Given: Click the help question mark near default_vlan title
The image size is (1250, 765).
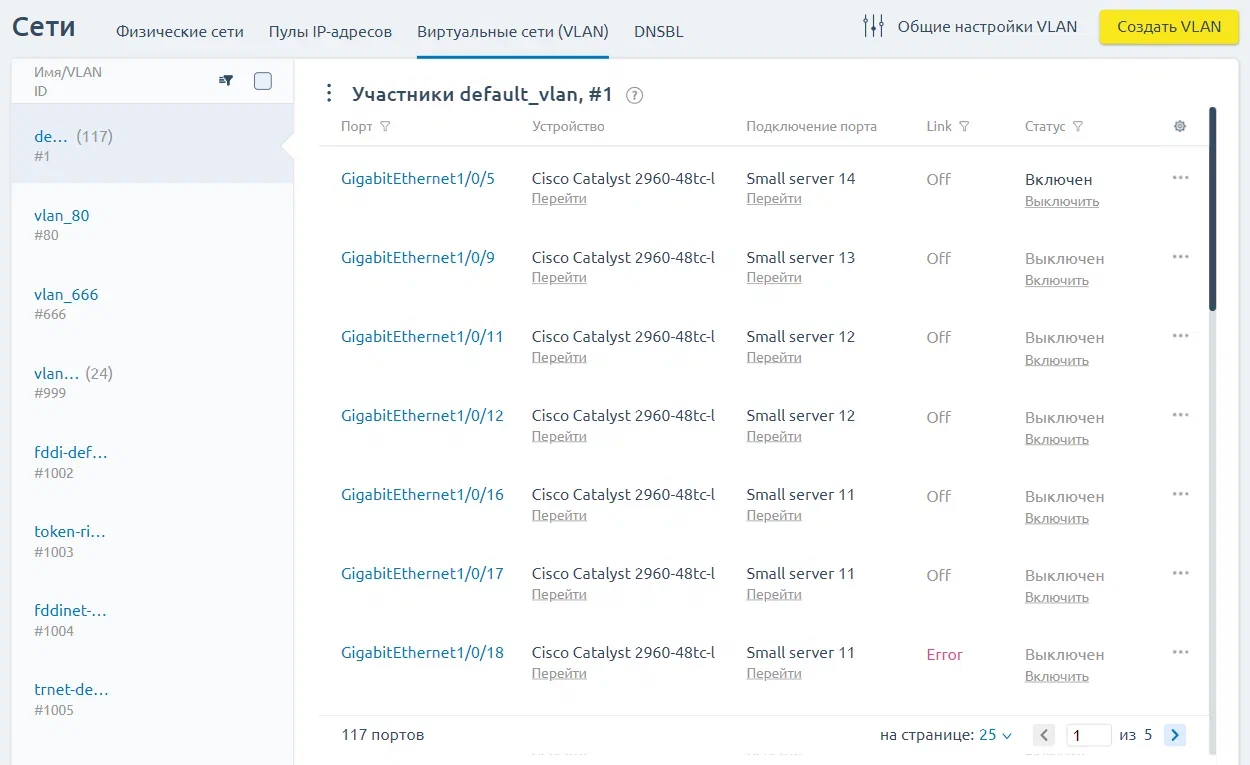Looking at the screenshot, I should coord(634,94).
